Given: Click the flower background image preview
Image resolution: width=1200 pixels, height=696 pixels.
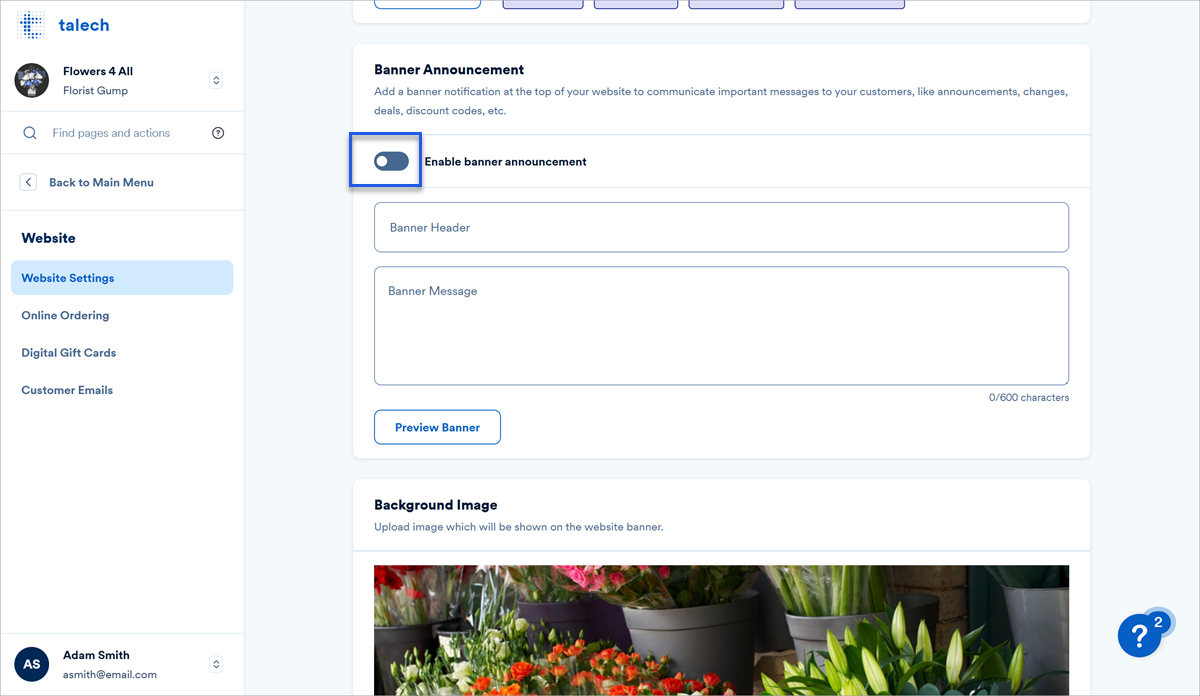Looking at the screenshot, I should [720, 630].
